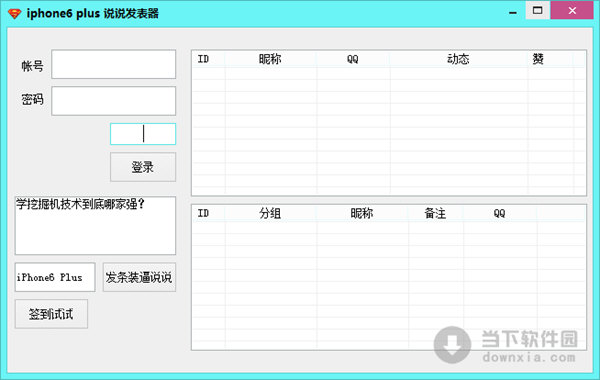Minimize the iphone6 plus 说说发表器 window
The image size is (600, 380).
coord(513,11)
